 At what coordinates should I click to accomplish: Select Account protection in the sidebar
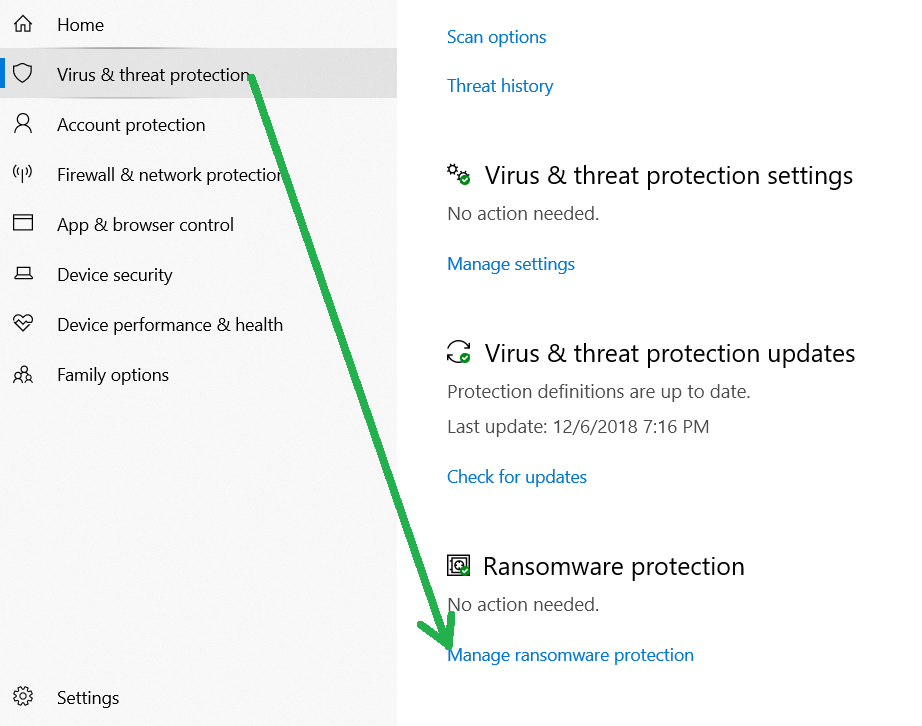[x=131, y=124]
